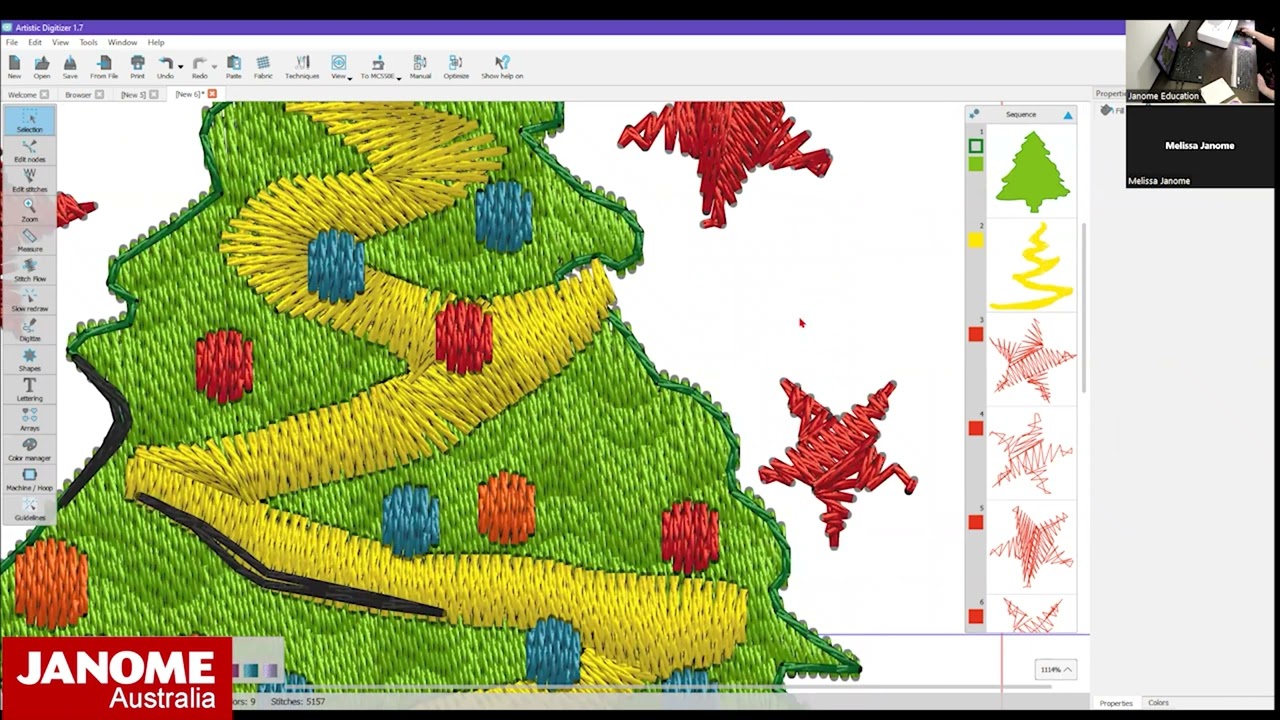Open the Help menu
This screenshot has height=720, width=1280.
156,42
